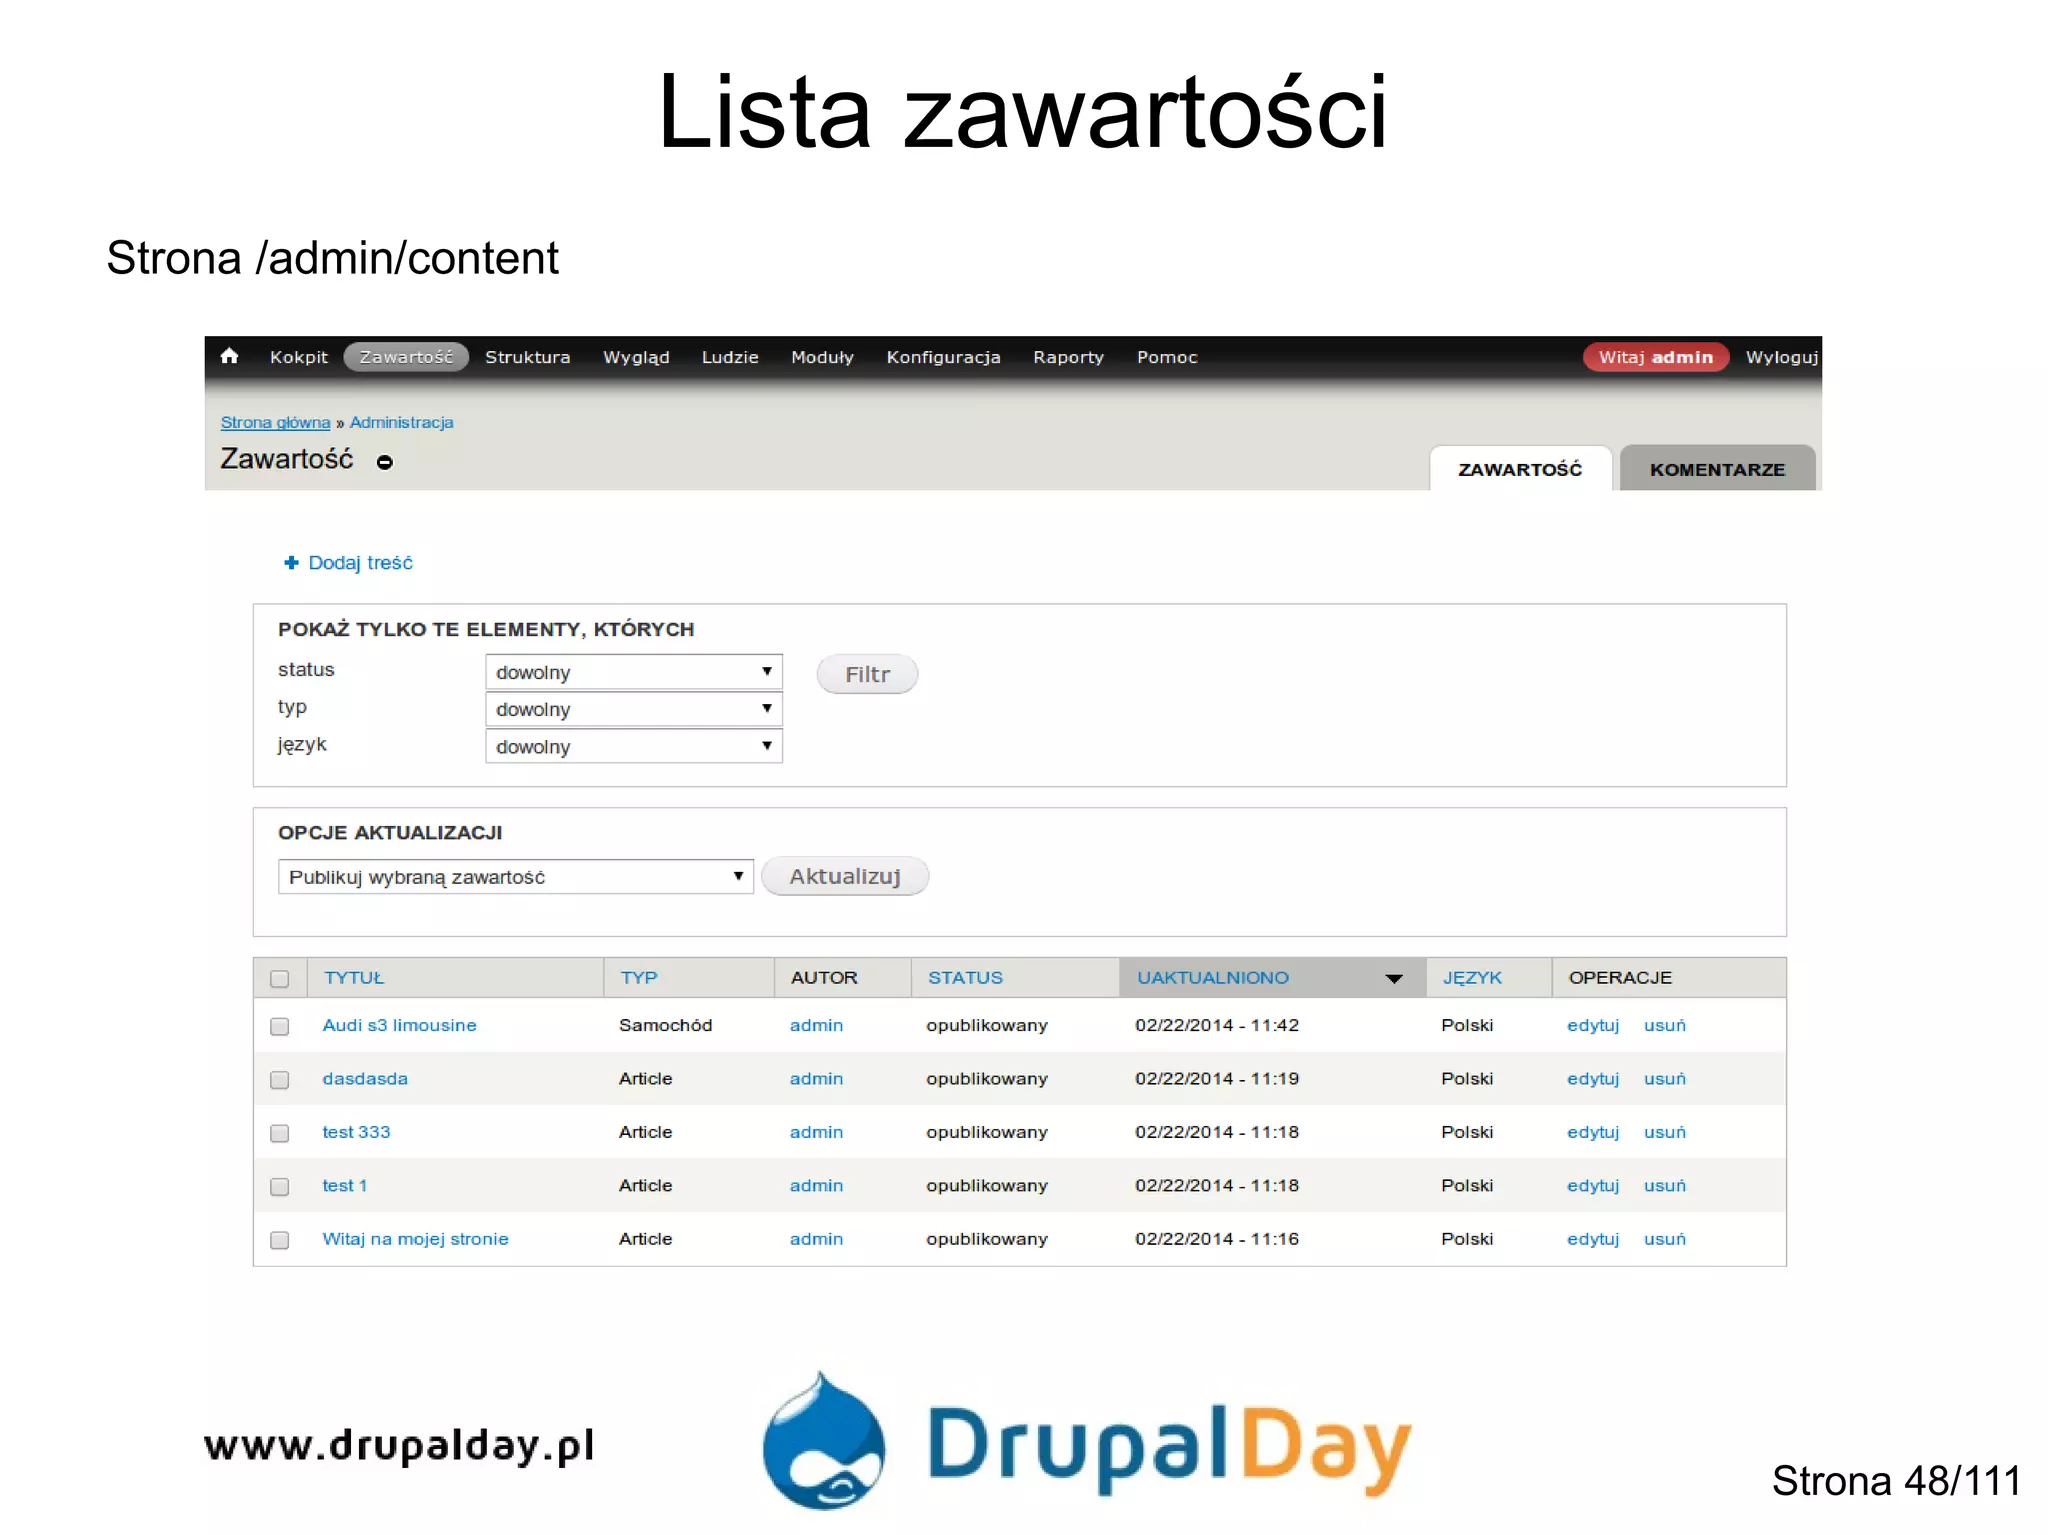Sort table by Tytuł column header

tap(354, 978)
